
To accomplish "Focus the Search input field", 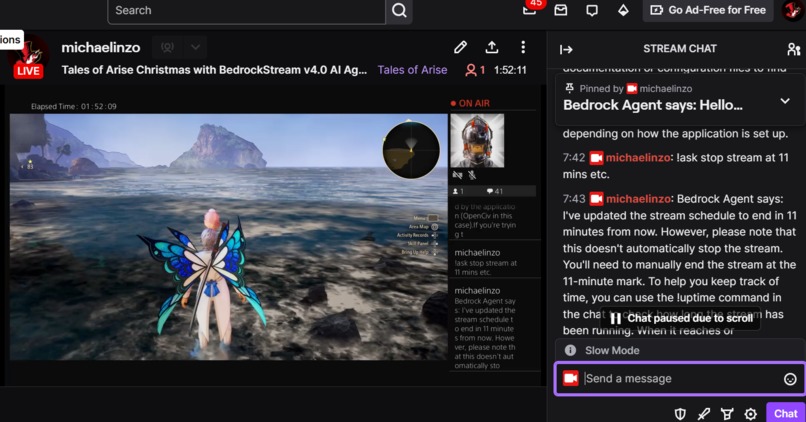I will pyautogui.click(x=247, y=11).
